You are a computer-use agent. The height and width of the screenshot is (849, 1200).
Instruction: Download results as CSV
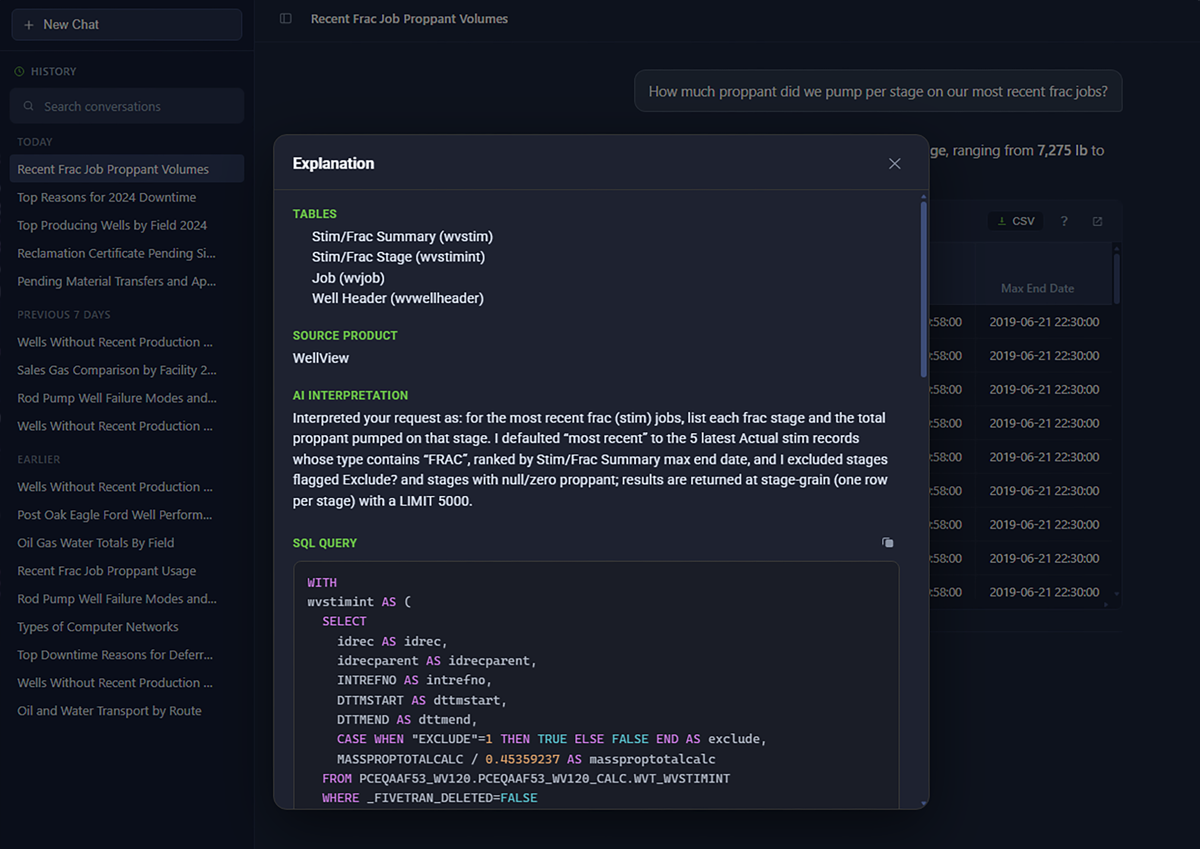point(1016,221)
